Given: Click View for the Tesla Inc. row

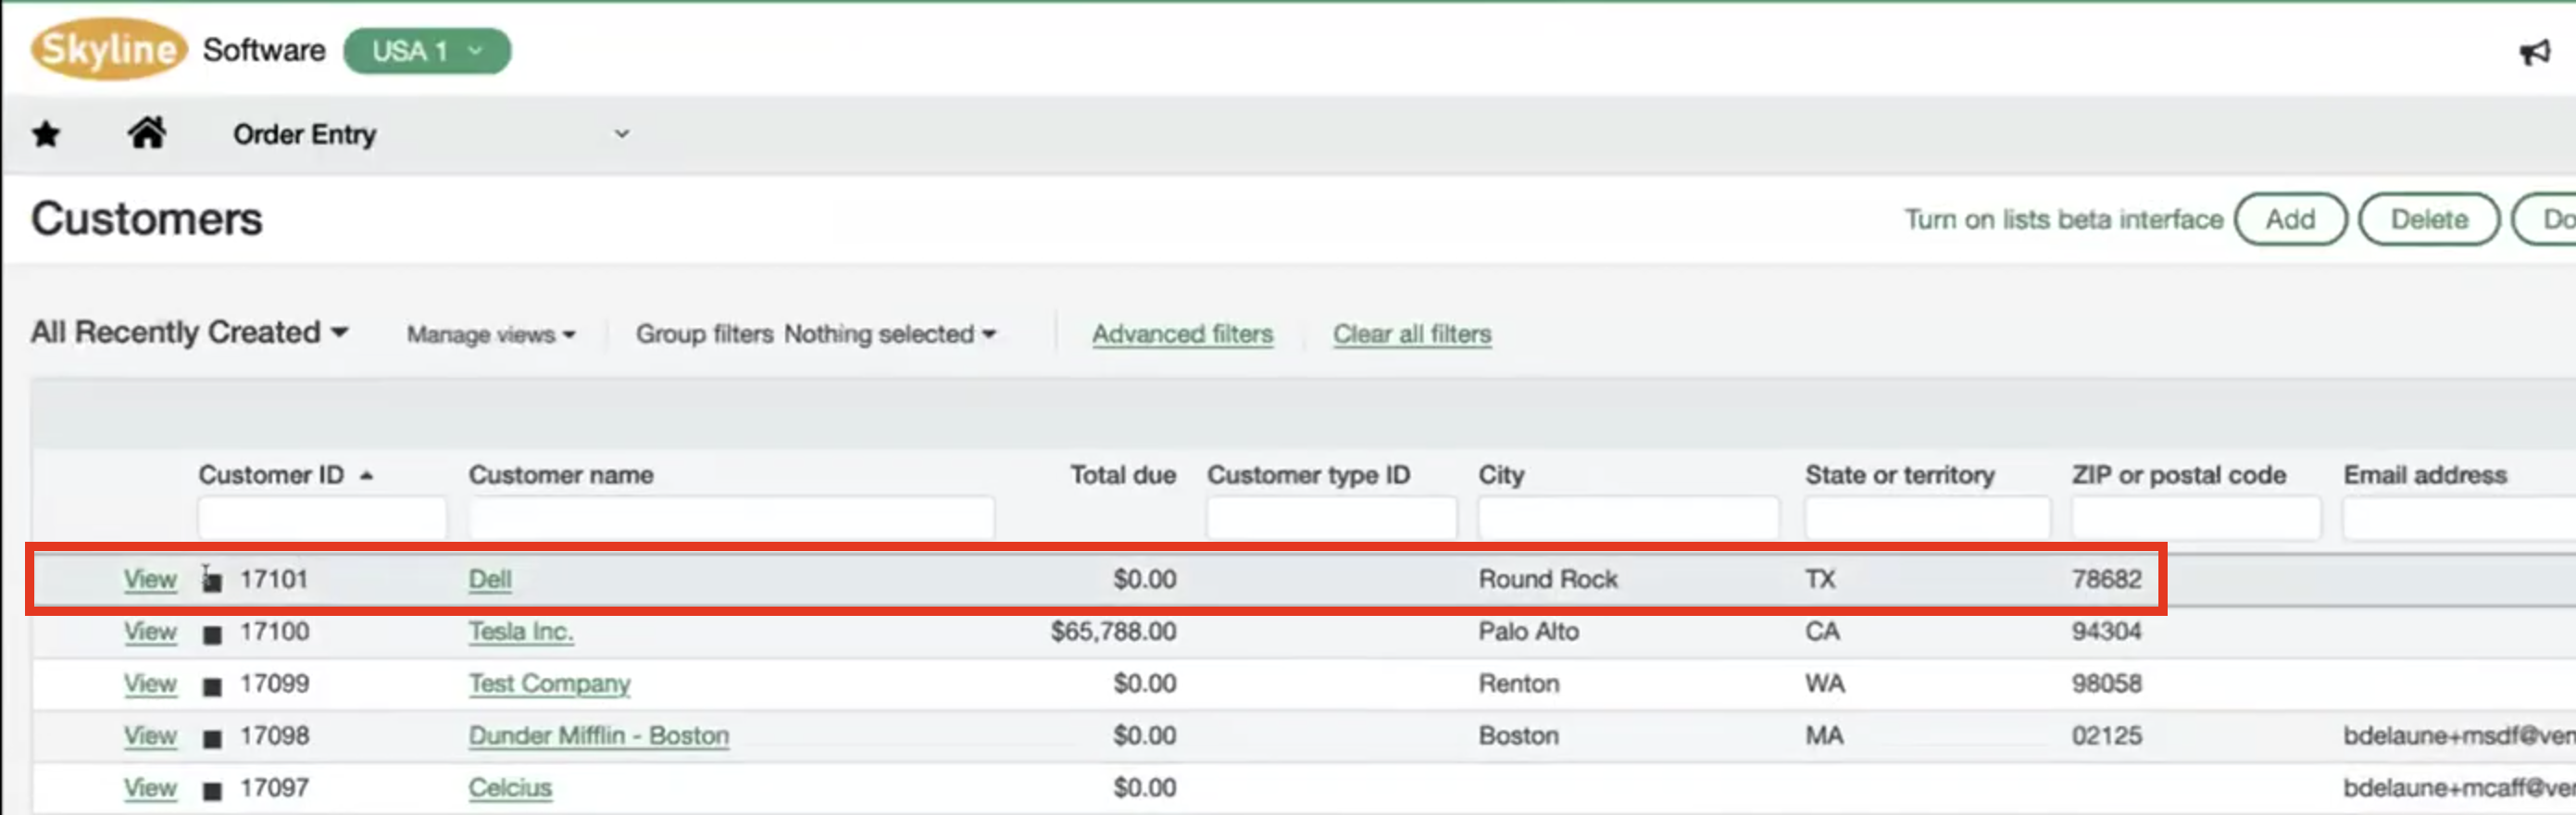Looking at the screenshot, I should click(150, 631).
